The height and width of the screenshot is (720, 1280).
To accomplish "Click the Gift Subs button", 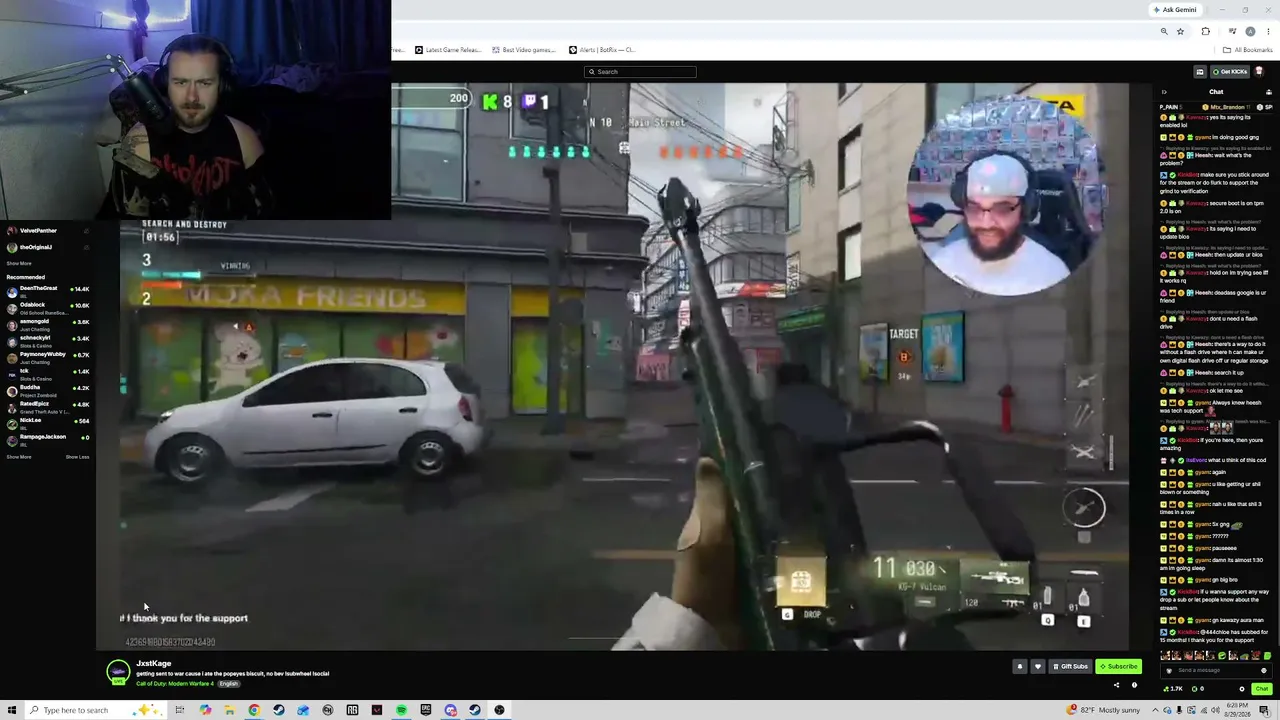I will (1070, 666).
